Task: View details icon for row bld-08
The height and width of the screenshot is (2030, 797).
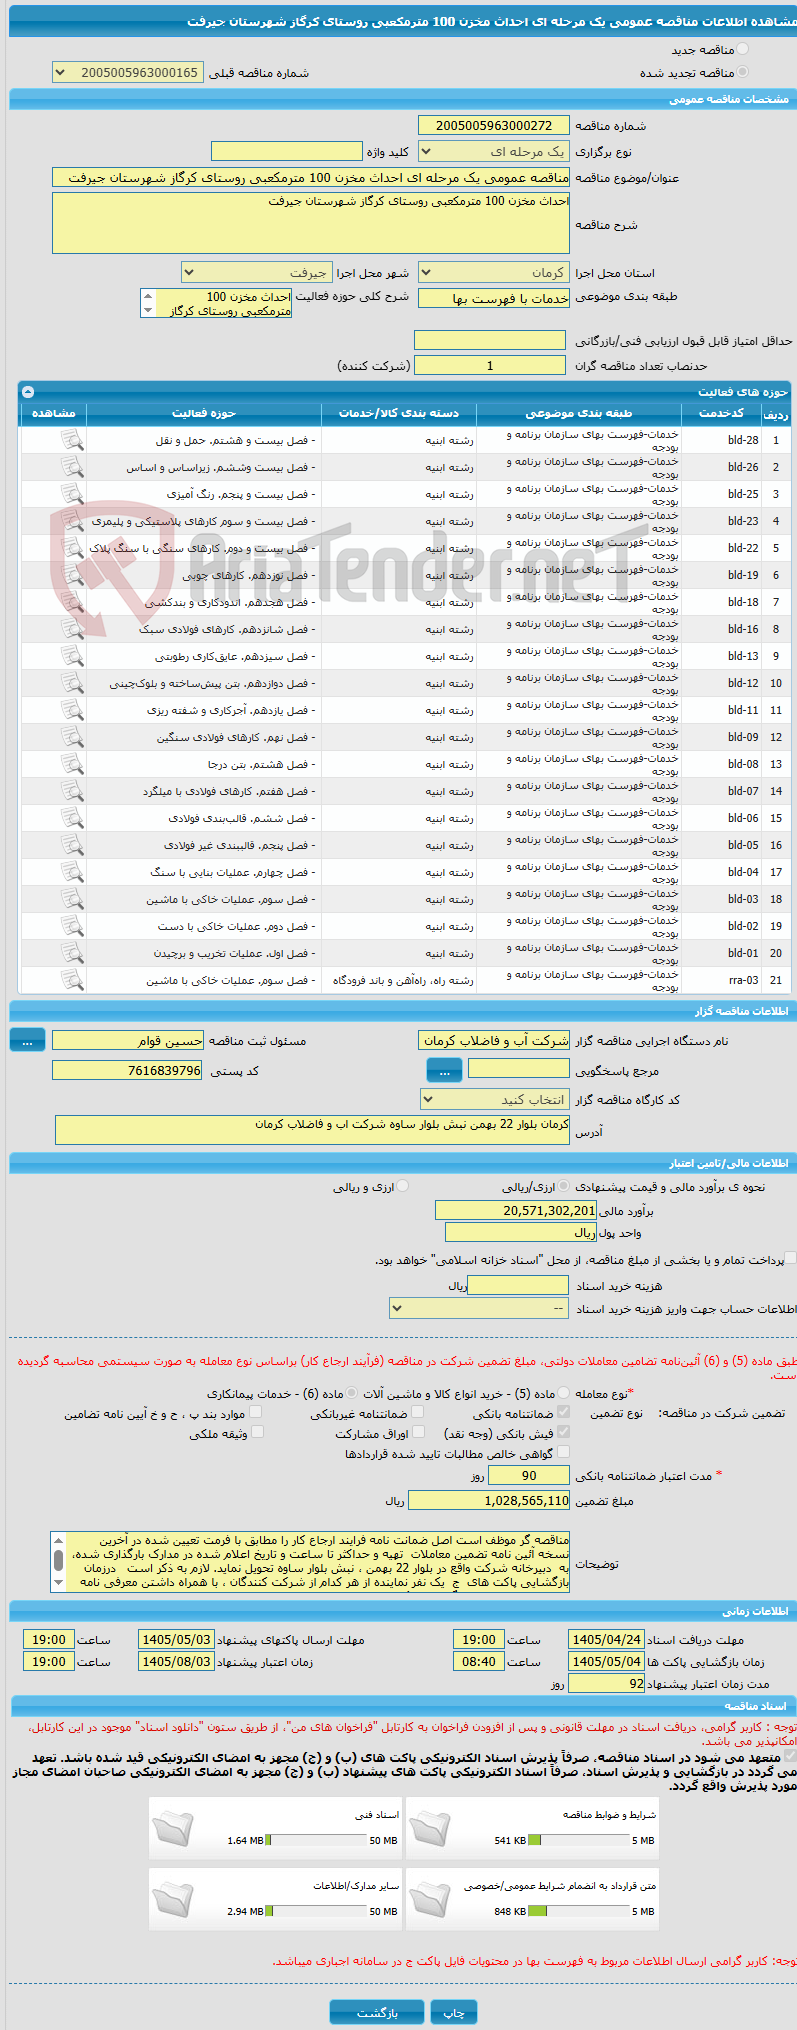Action: click(72, 764)
